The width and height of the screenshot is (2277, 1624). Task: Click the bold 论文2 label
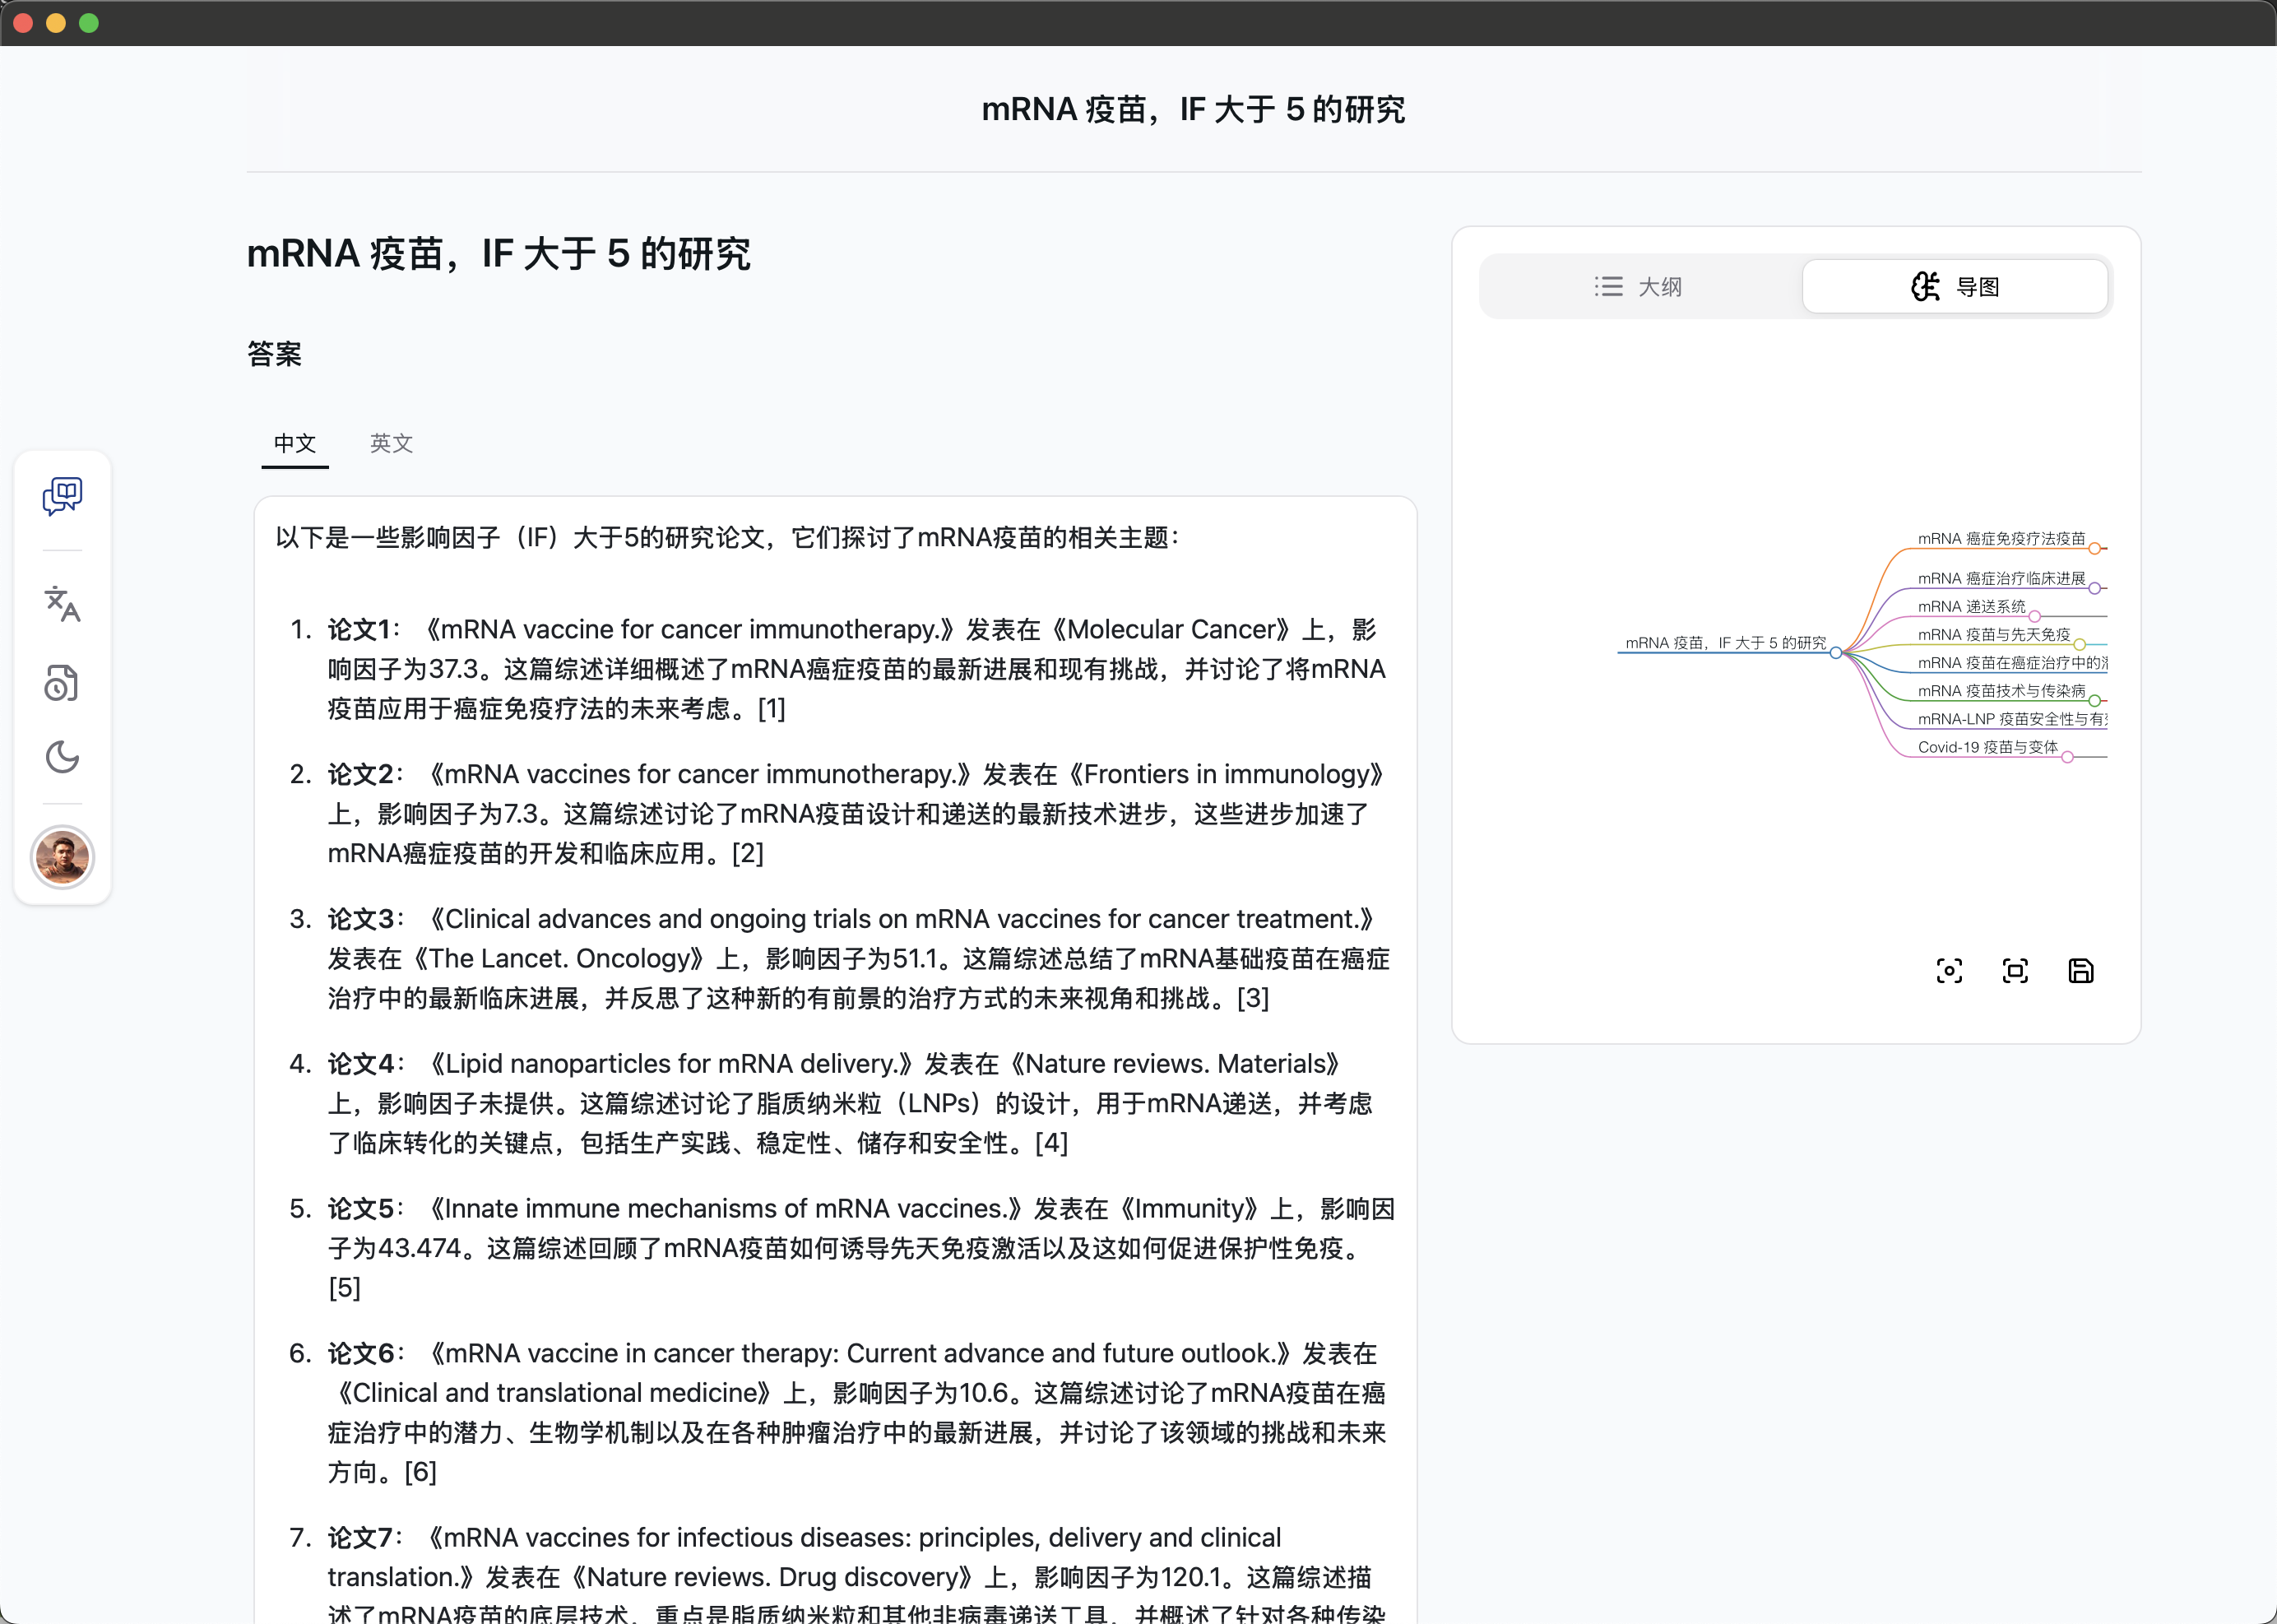[360, 775]
